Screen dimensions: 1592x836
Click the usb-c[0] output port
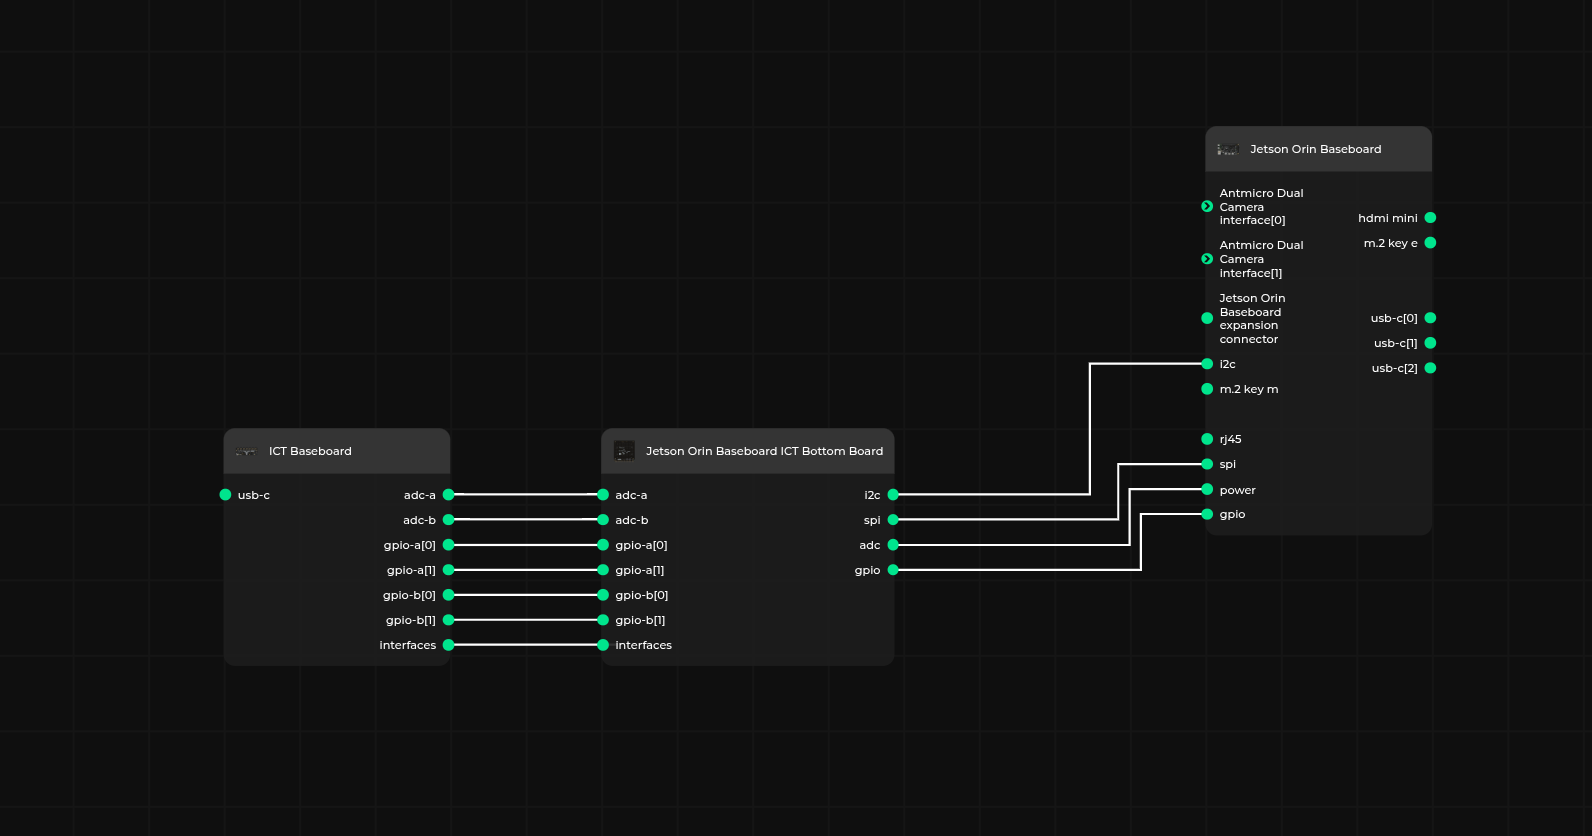pos(1430,318)
